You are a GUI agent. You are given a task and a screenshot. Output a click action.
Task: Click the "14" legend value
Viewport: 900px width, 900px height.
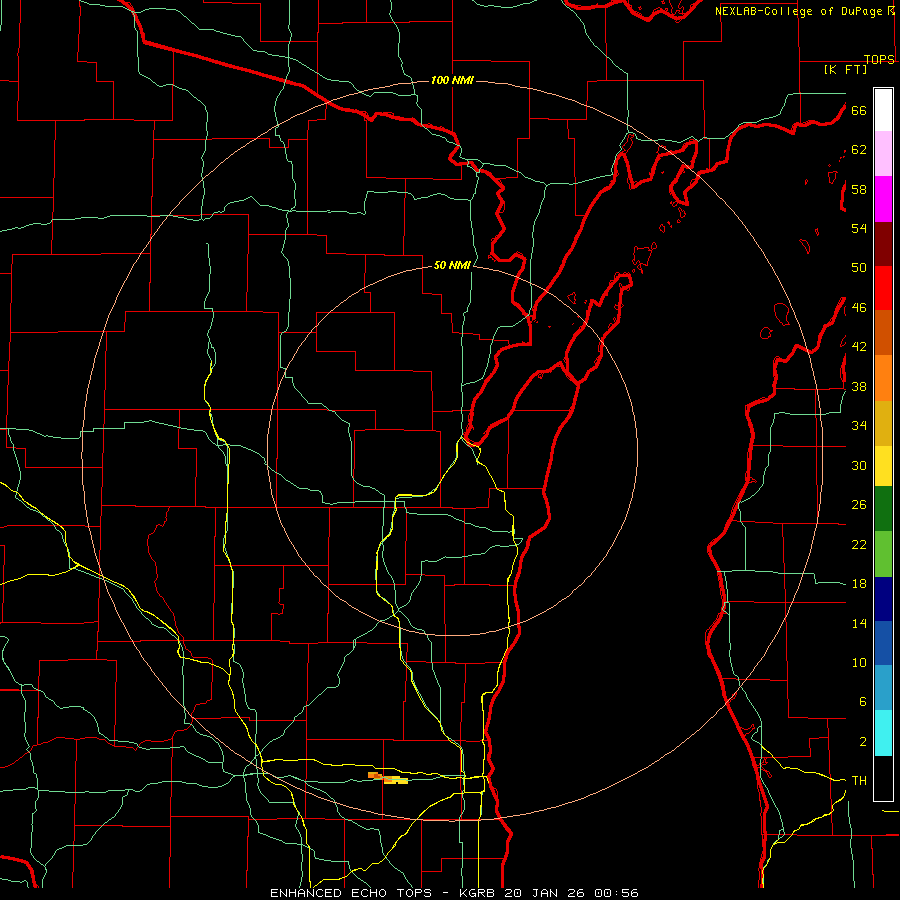tap(859, 623)
